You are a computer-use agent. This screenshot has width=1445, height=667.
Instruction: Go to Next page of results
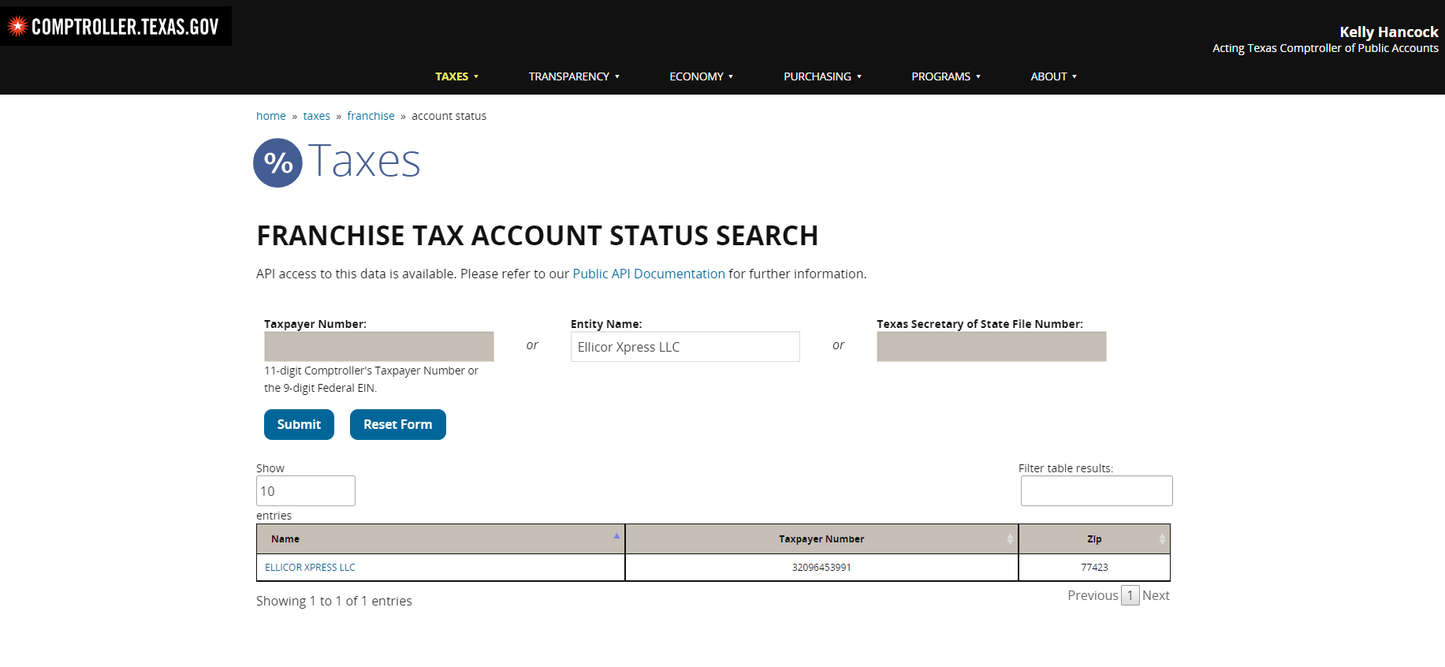(x=1156, y=595)
